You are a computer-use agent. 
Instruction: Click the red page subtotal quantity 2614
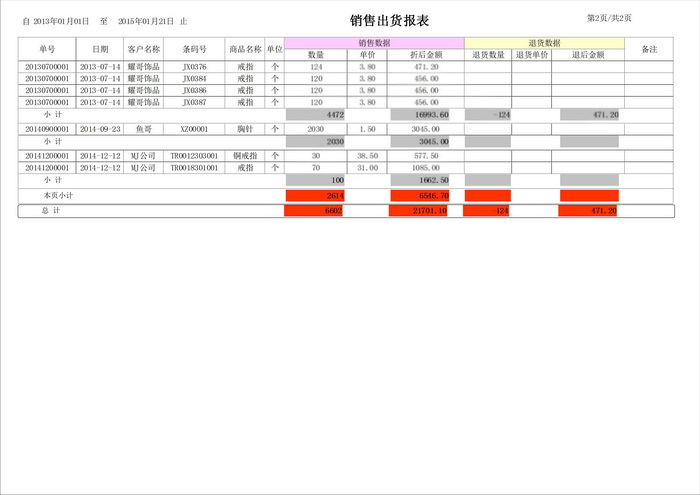point(315,196)
